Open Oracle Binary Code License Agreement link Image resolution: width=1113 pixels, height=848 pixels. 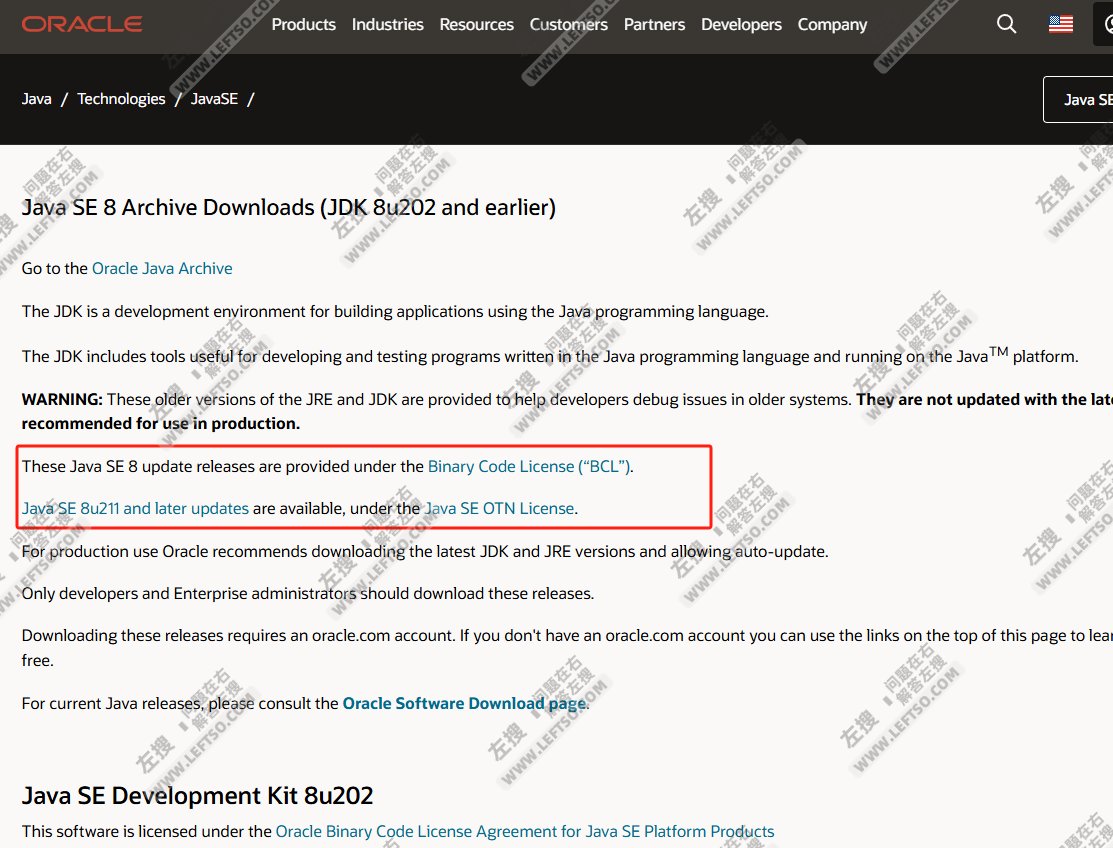(x=524, y=831)
